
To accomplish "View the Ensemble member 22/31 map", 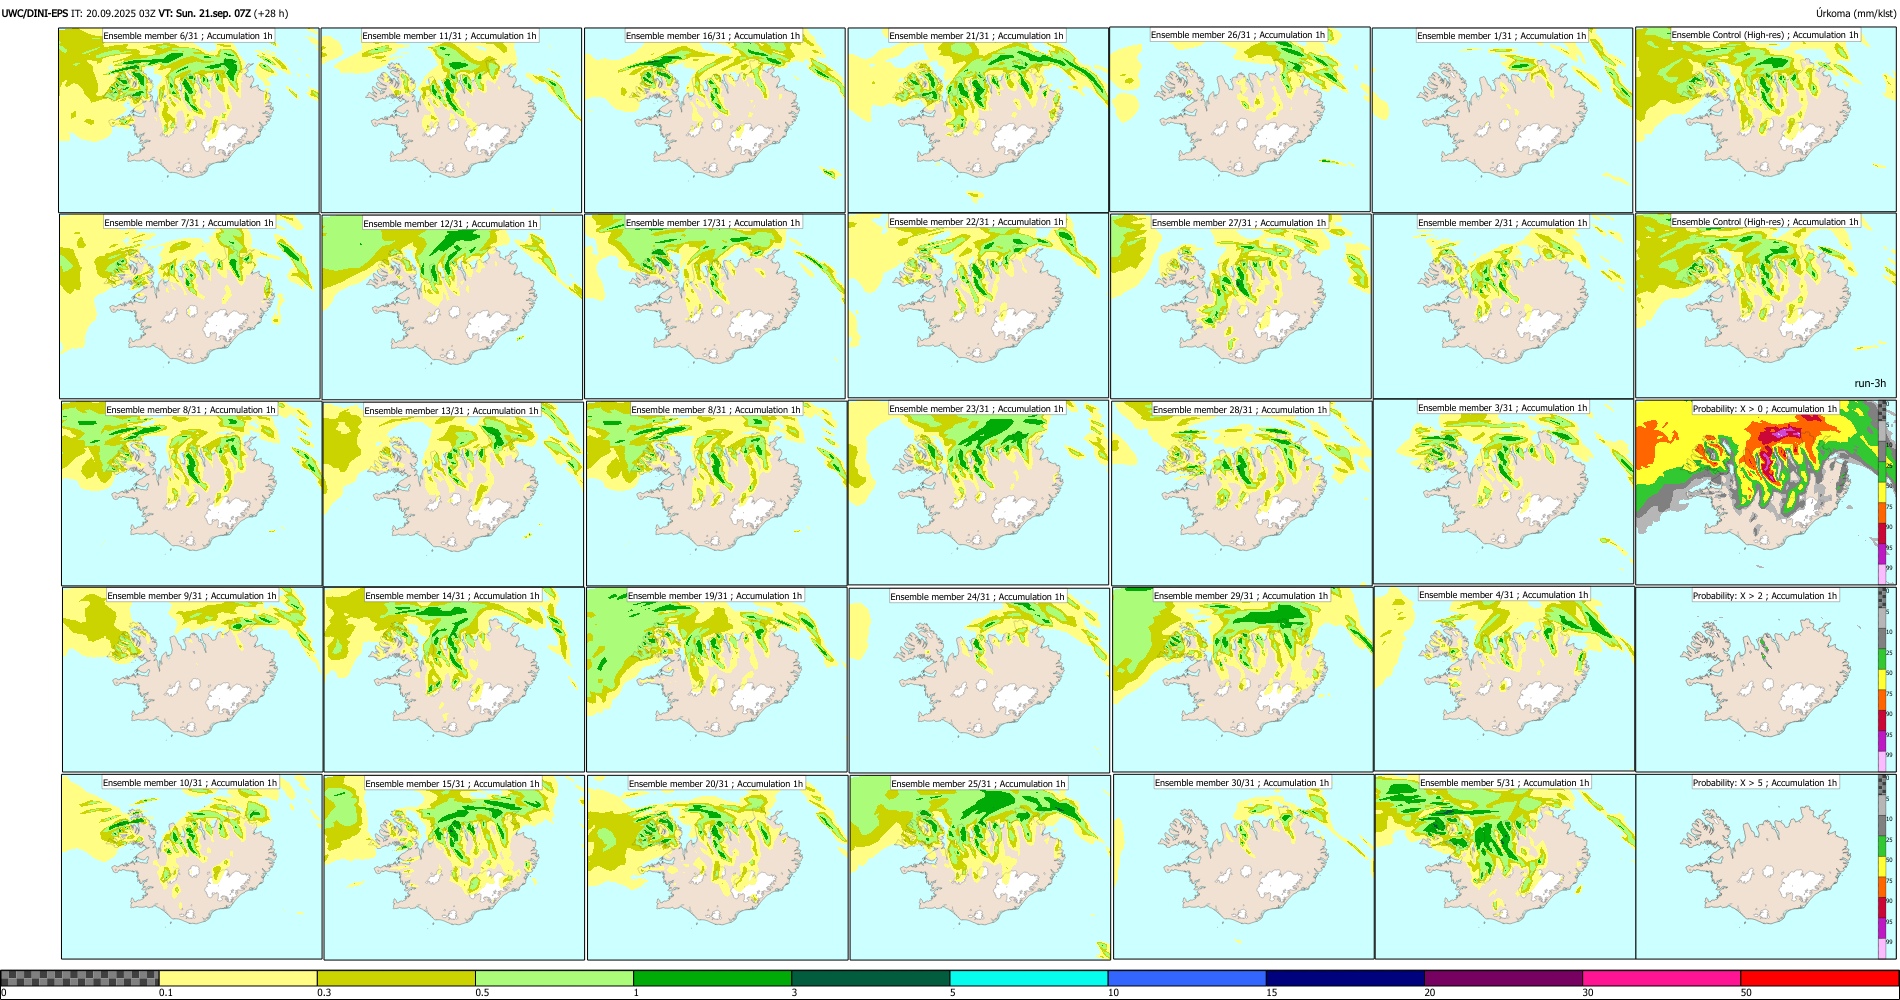I will pos(978,305).
